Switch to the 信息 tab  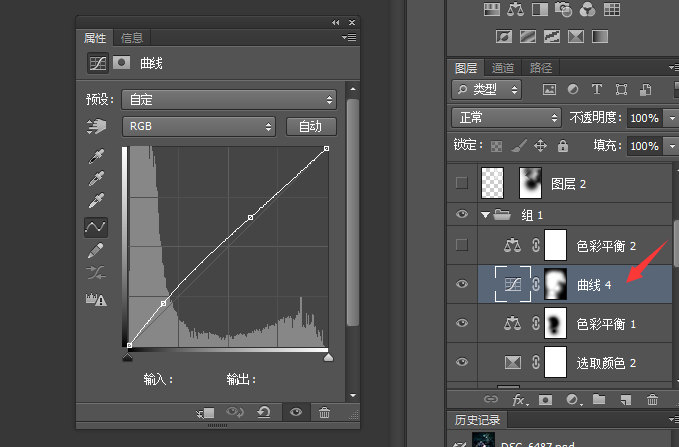(132, 38)
